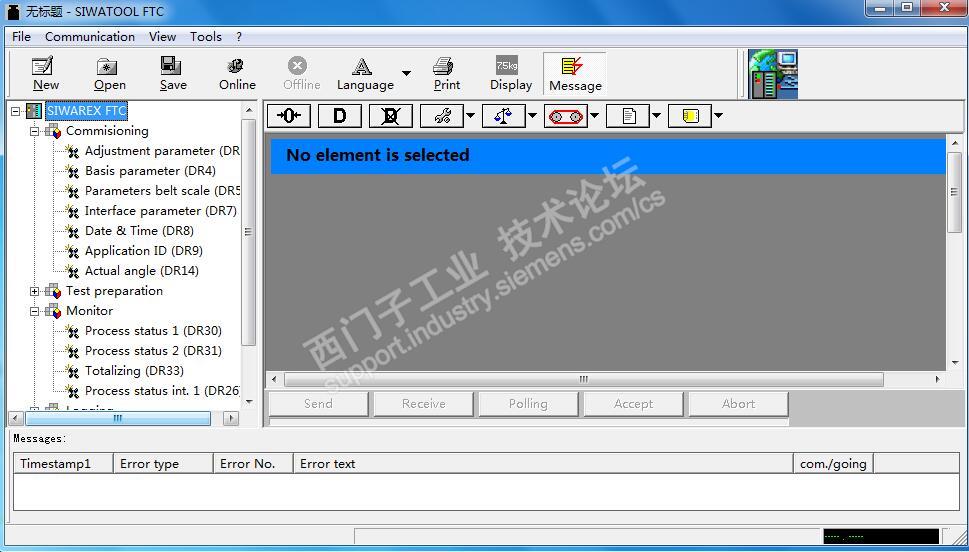This screenshot has height=552, width=969.
Task: Click tree panel horizontal scrollbar thumb
Action: [x=117, y=418]
